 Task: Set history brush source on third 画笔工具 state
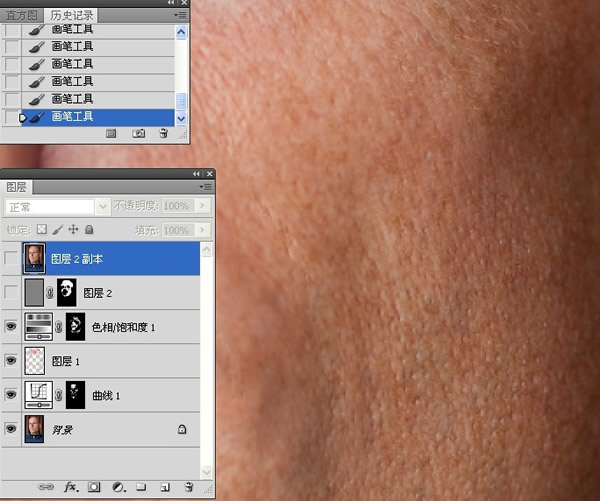11,64
